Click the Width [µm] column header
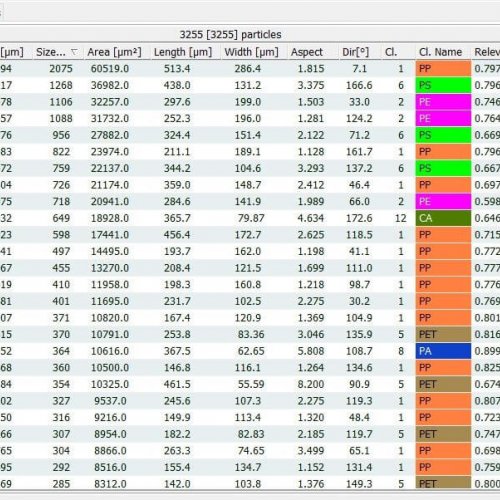 (251, 52)
